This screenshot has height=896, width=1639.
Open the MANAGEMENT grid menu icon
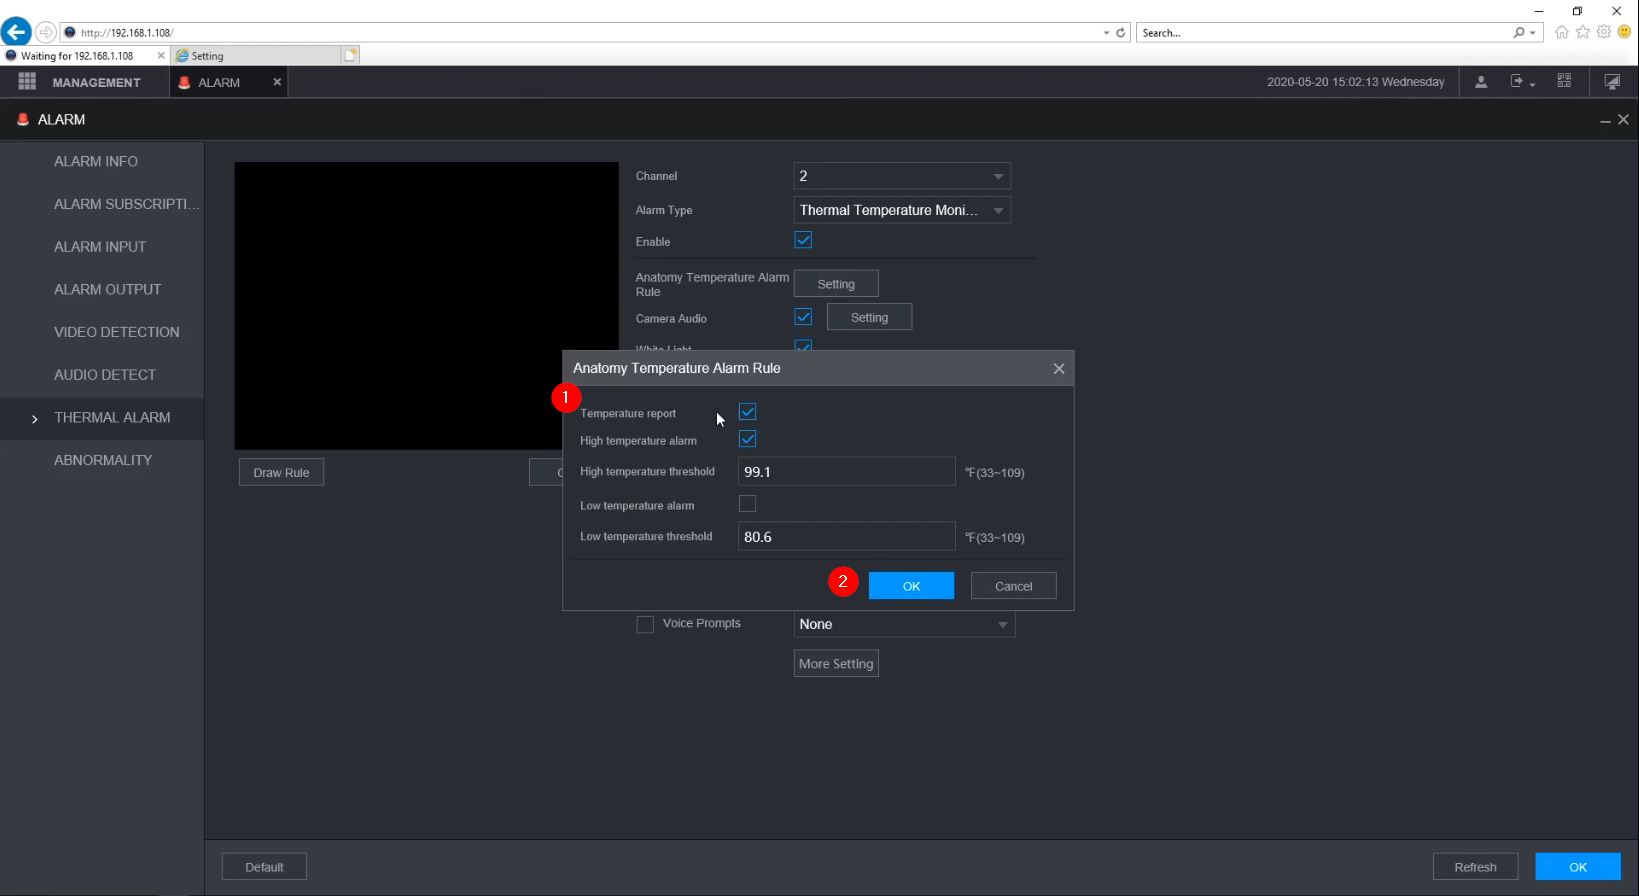pos(27,82)
